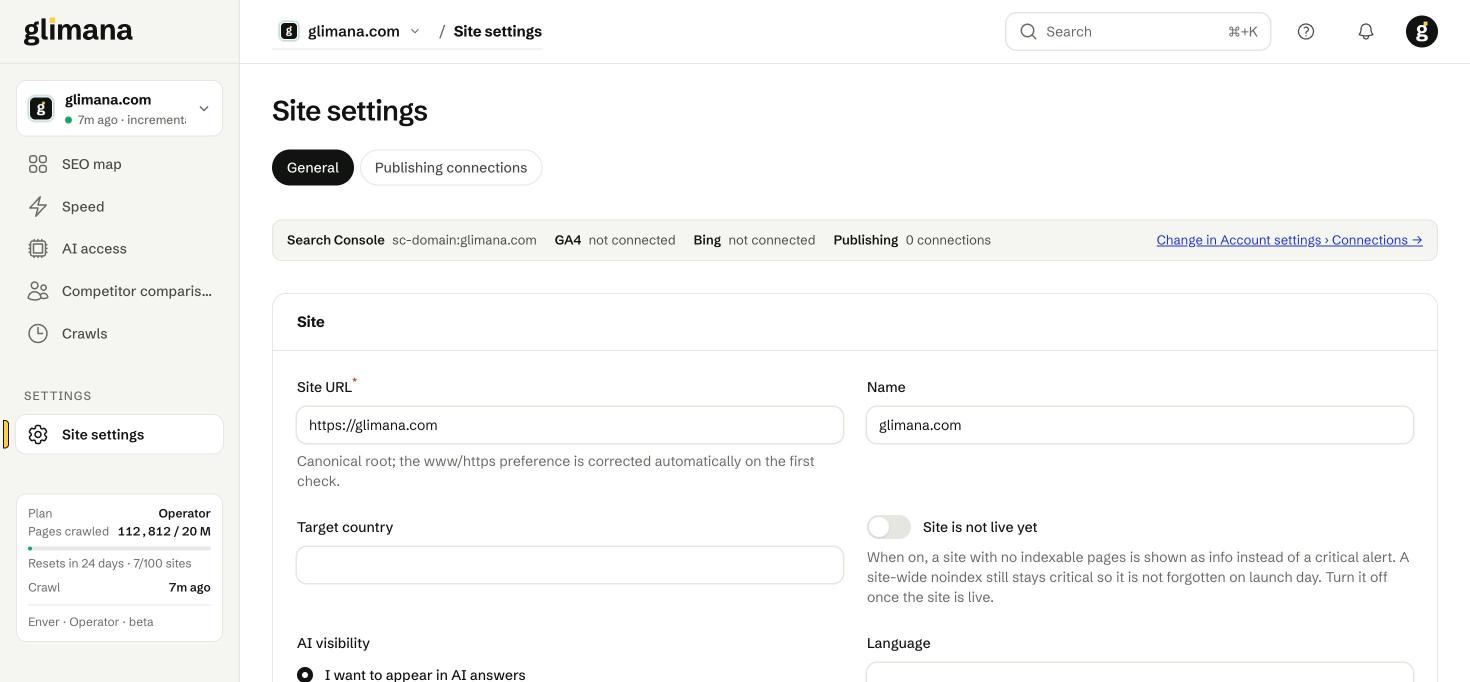Viewport: 1470px width, 682px height.
Task: Click the Name input field
Action: (x=1140, y=425)
